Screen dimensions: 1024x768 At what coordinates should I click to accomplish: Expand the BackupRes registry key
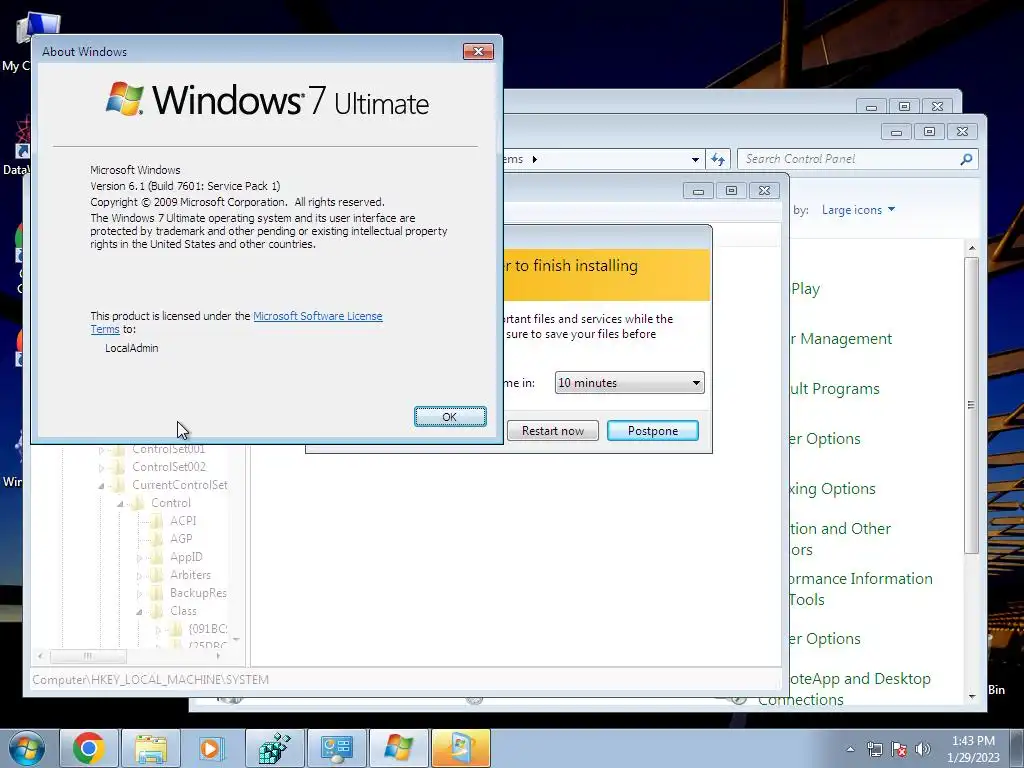[139, 594]
